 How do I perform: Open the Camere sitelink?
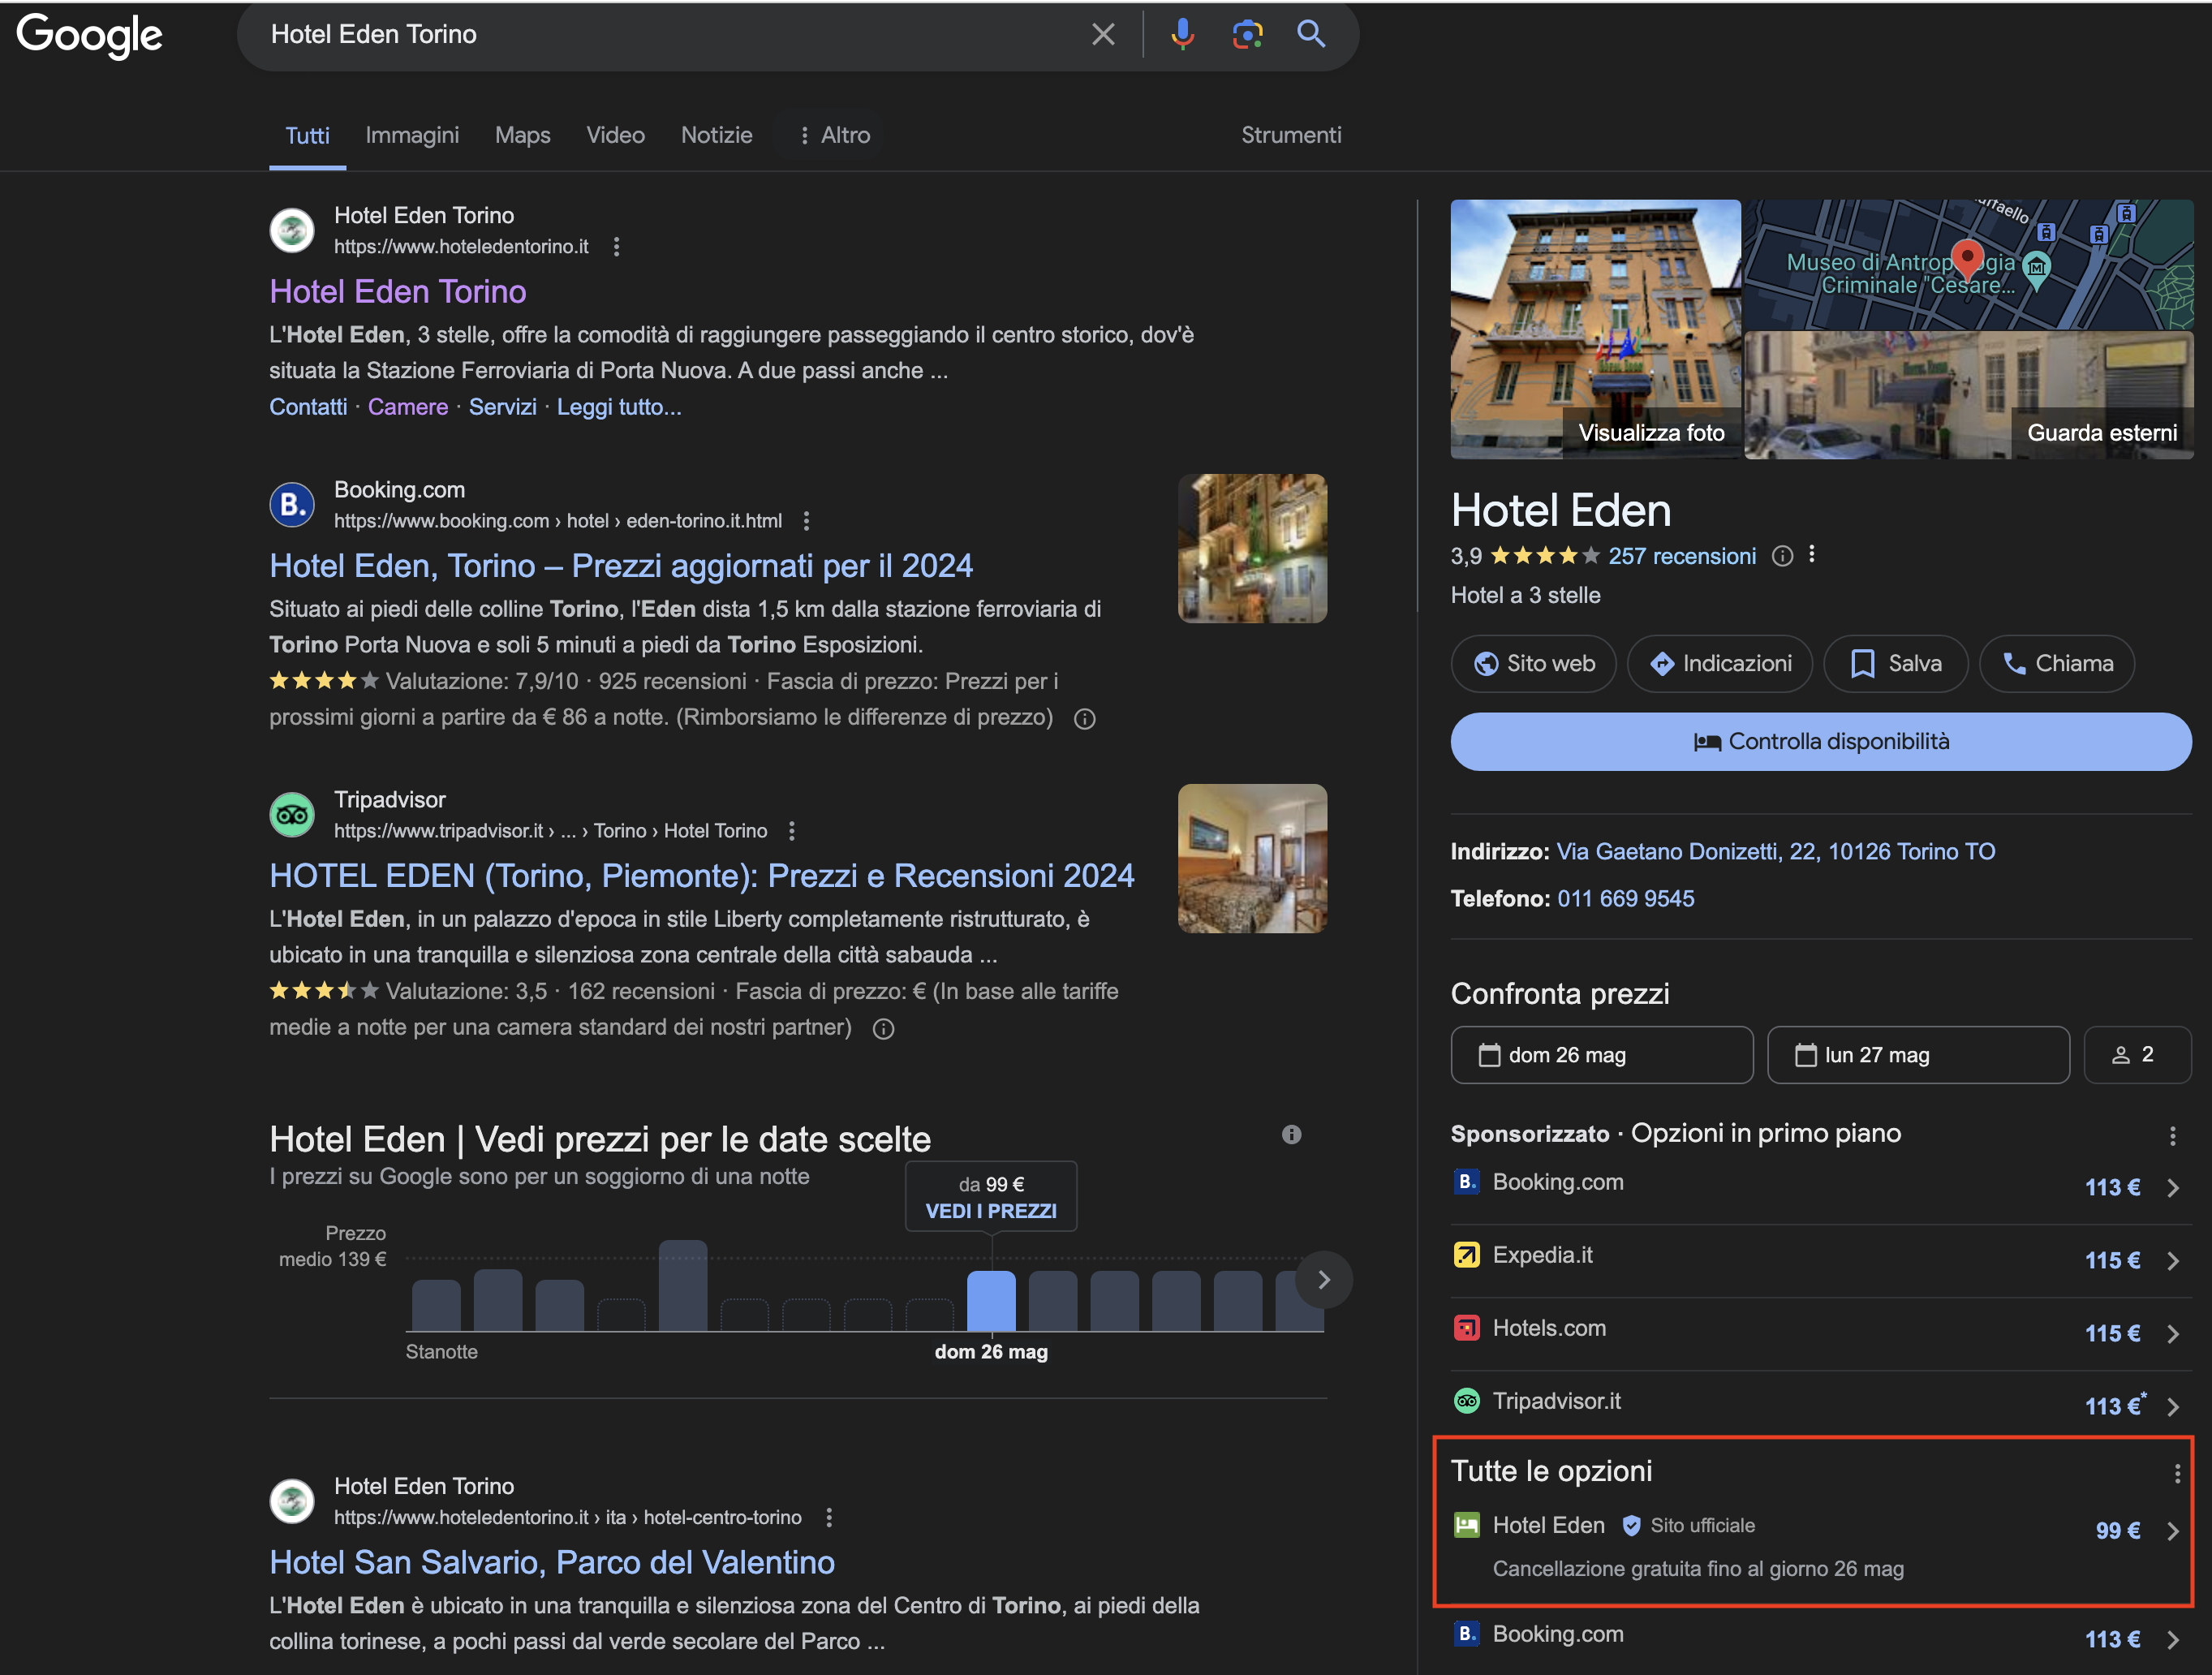(408, 407)
